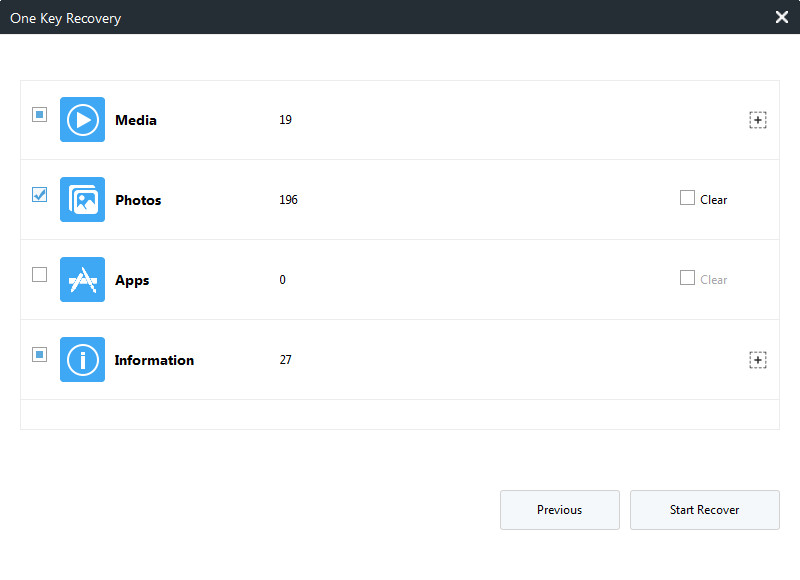Screen dimensions: 800x580
Task: Select the Information label text
Action: pos(154,360)
